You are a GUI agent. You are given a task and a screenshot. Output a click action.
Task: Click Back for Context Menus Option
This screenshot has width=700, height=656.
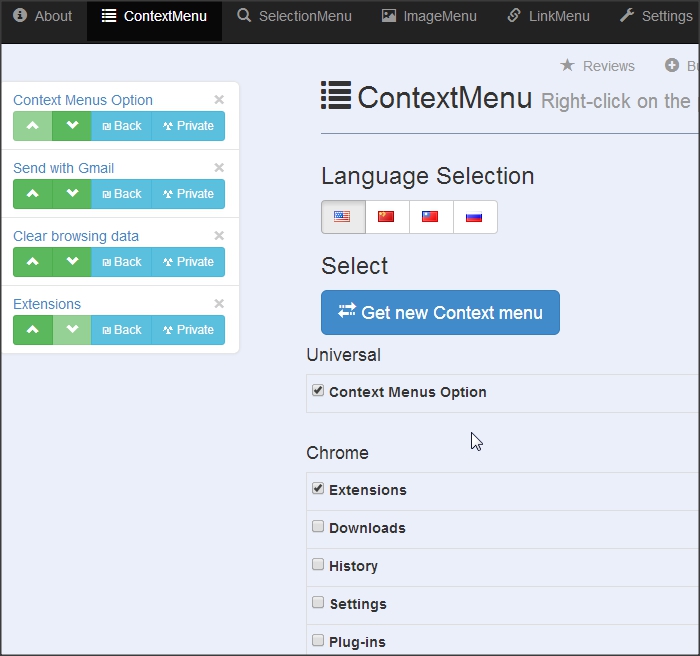pos(121,126)
